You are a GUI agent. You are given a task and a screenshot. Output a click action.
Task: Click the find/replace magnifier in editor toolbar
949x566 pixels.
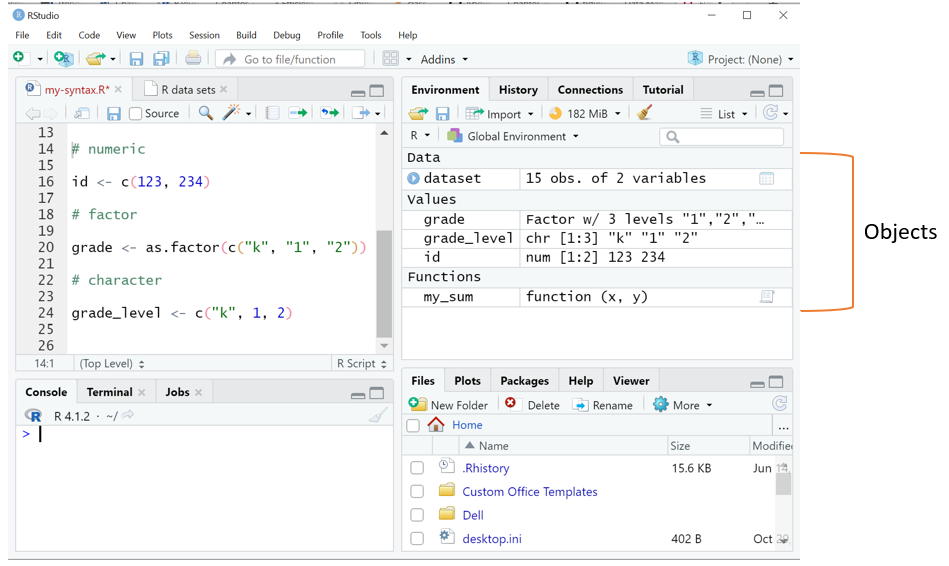pos(205,114)
